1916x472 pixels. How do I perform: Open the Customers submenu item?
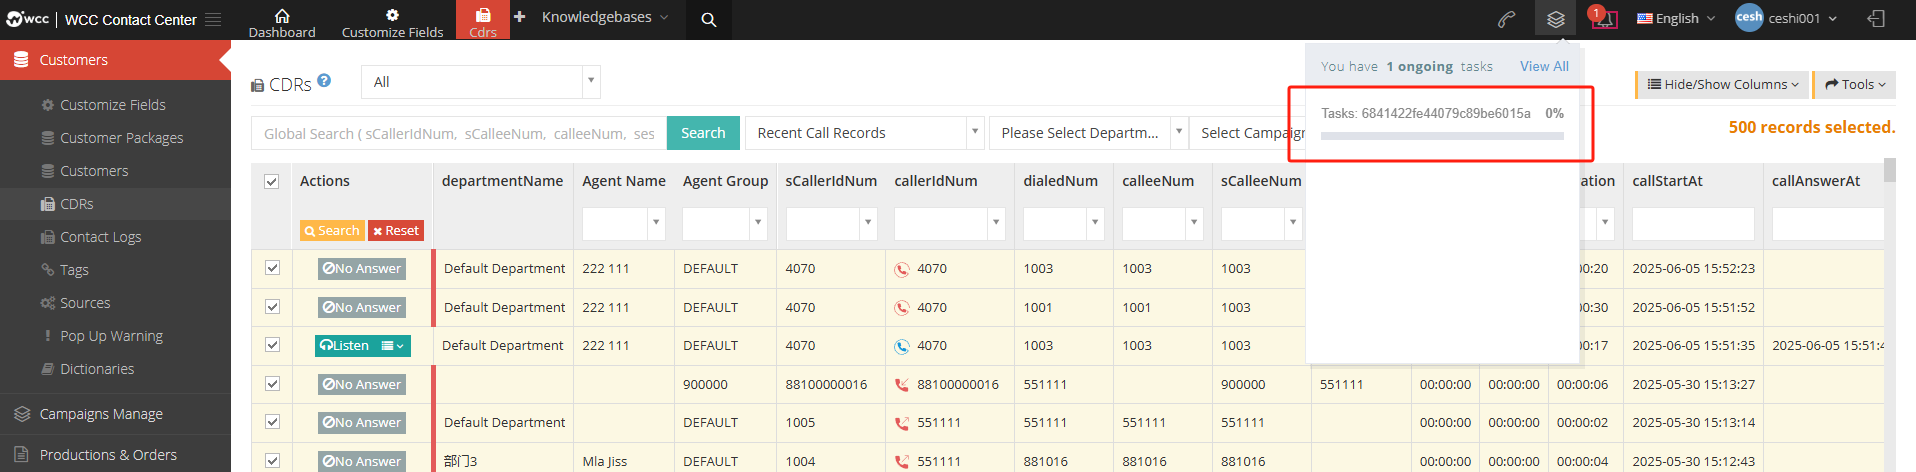click(x=94, y=171)
